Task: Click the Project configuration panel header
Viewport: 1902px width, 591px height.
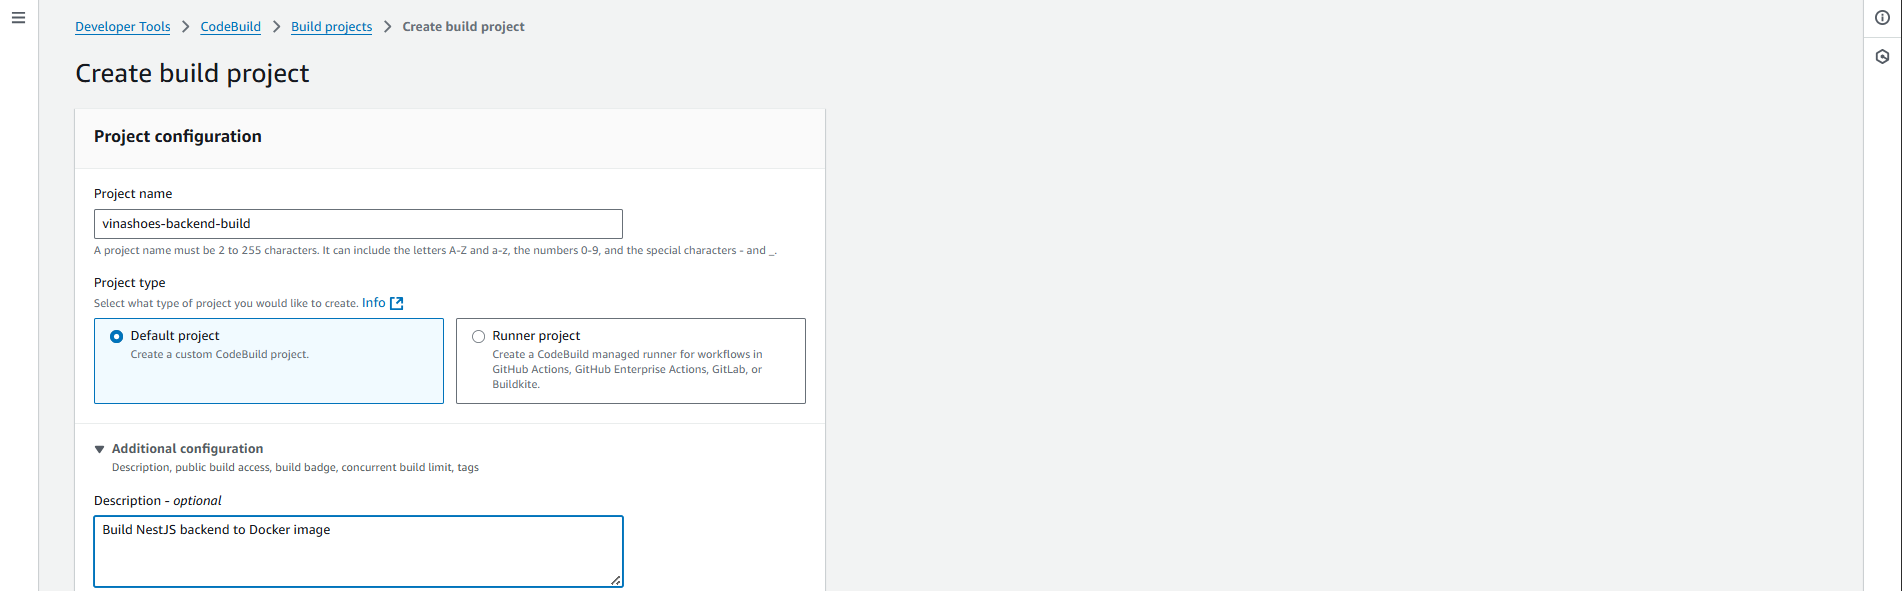Action: [x=178, y=137]
